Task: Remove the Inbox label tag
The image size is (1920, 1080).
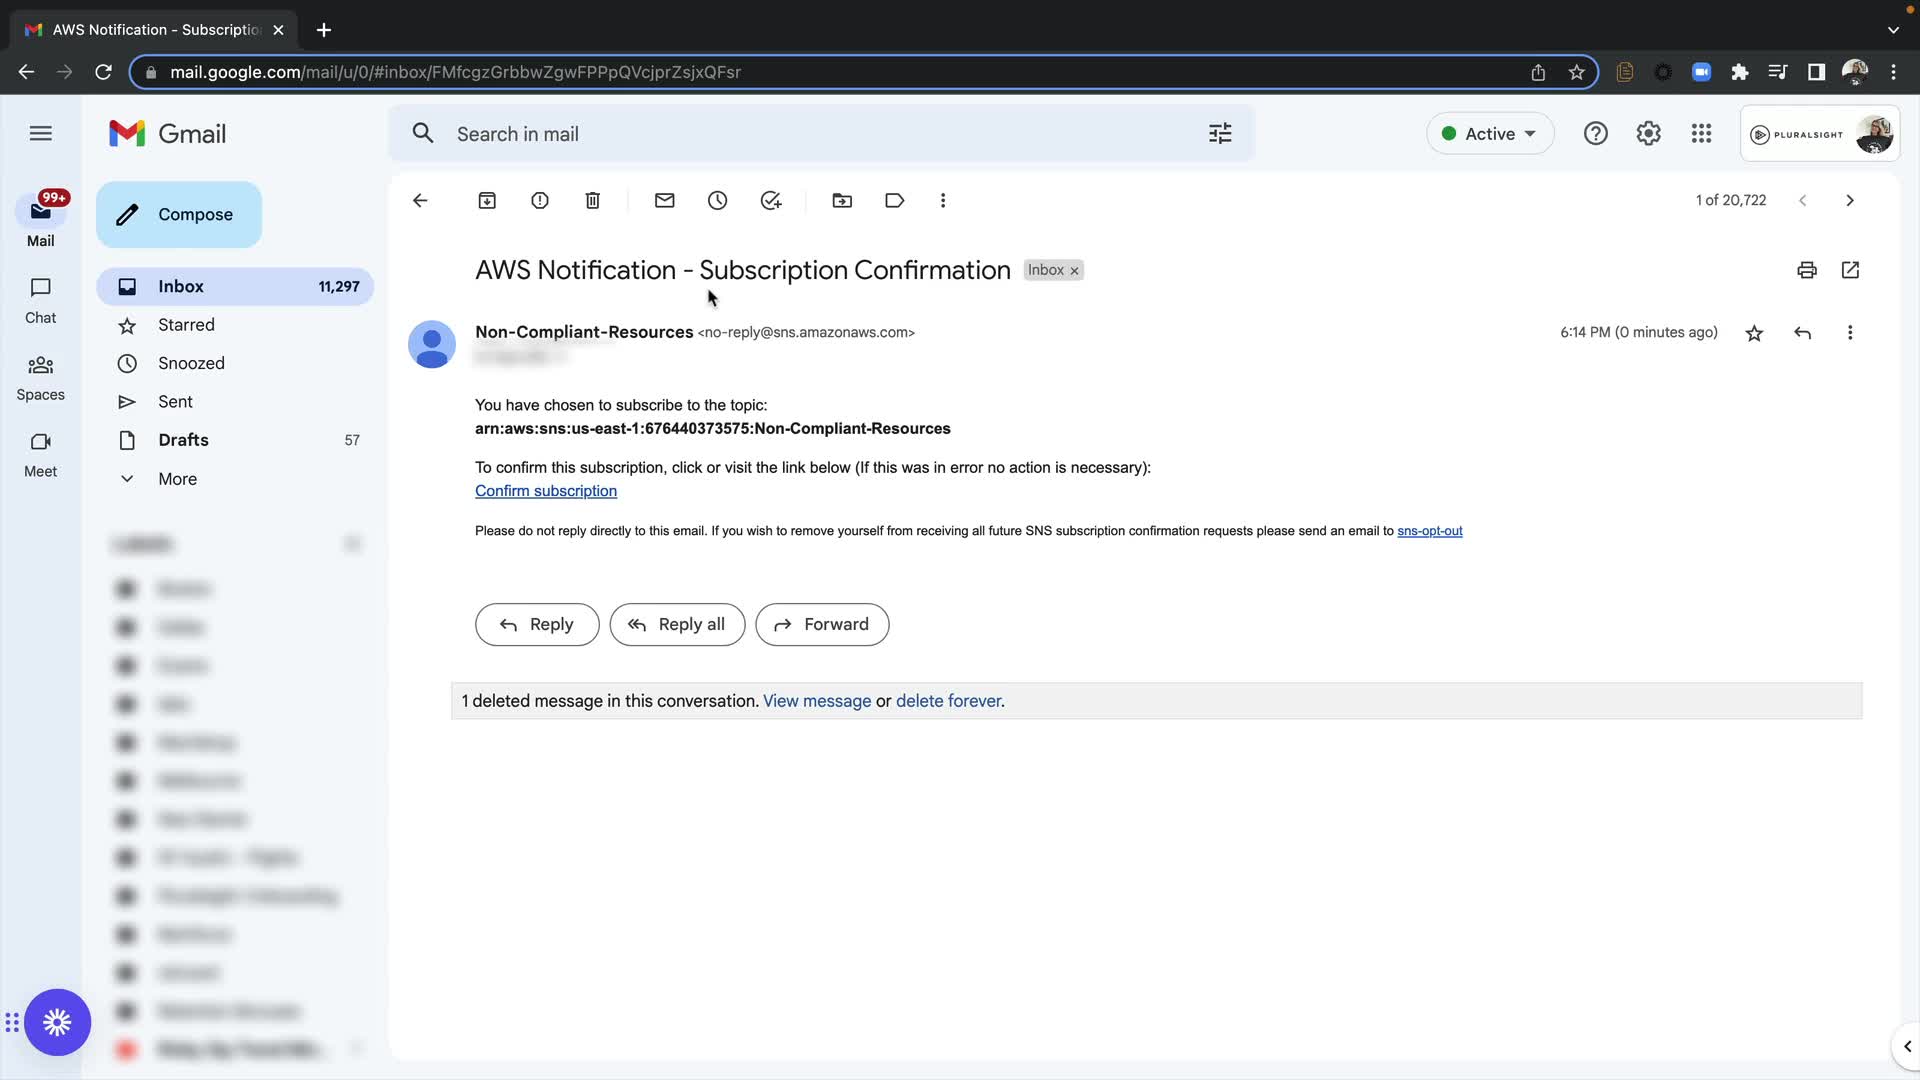Action: tap(1075, 271)
